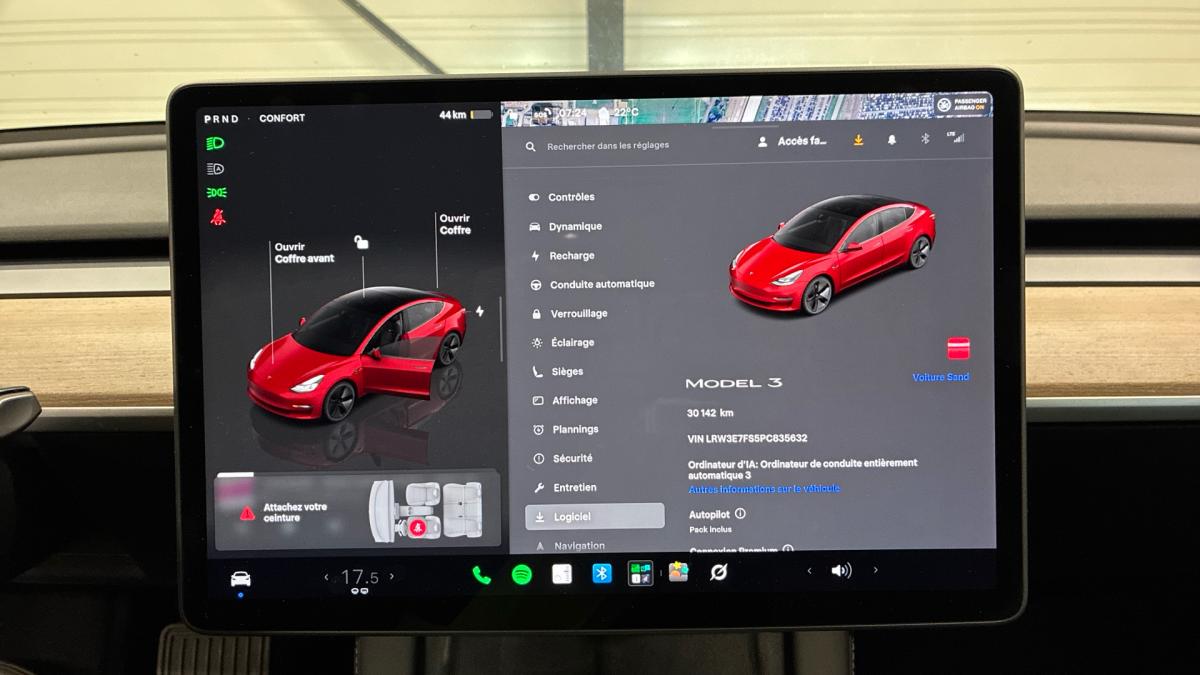This screenshot has width=1200, height=675.
Task: Click the search magnifier icon
Action: pos(530,147)
